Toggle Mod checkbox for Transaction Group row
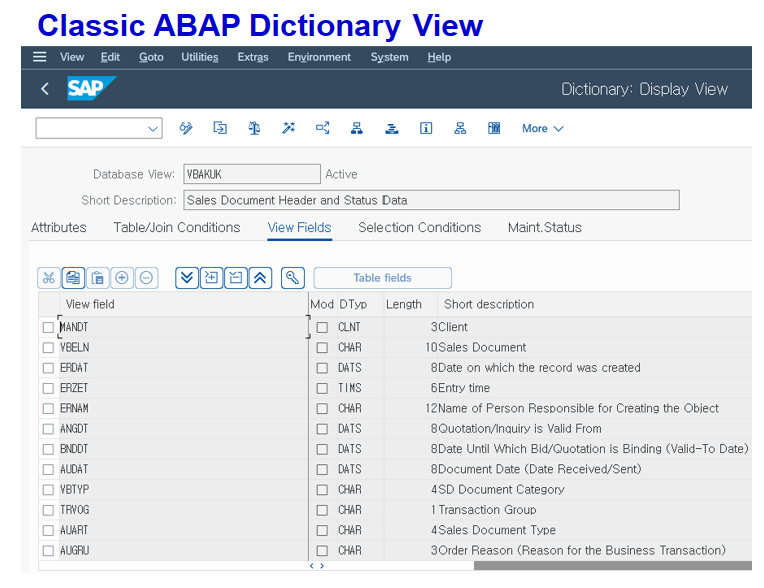 coord(322,510)
